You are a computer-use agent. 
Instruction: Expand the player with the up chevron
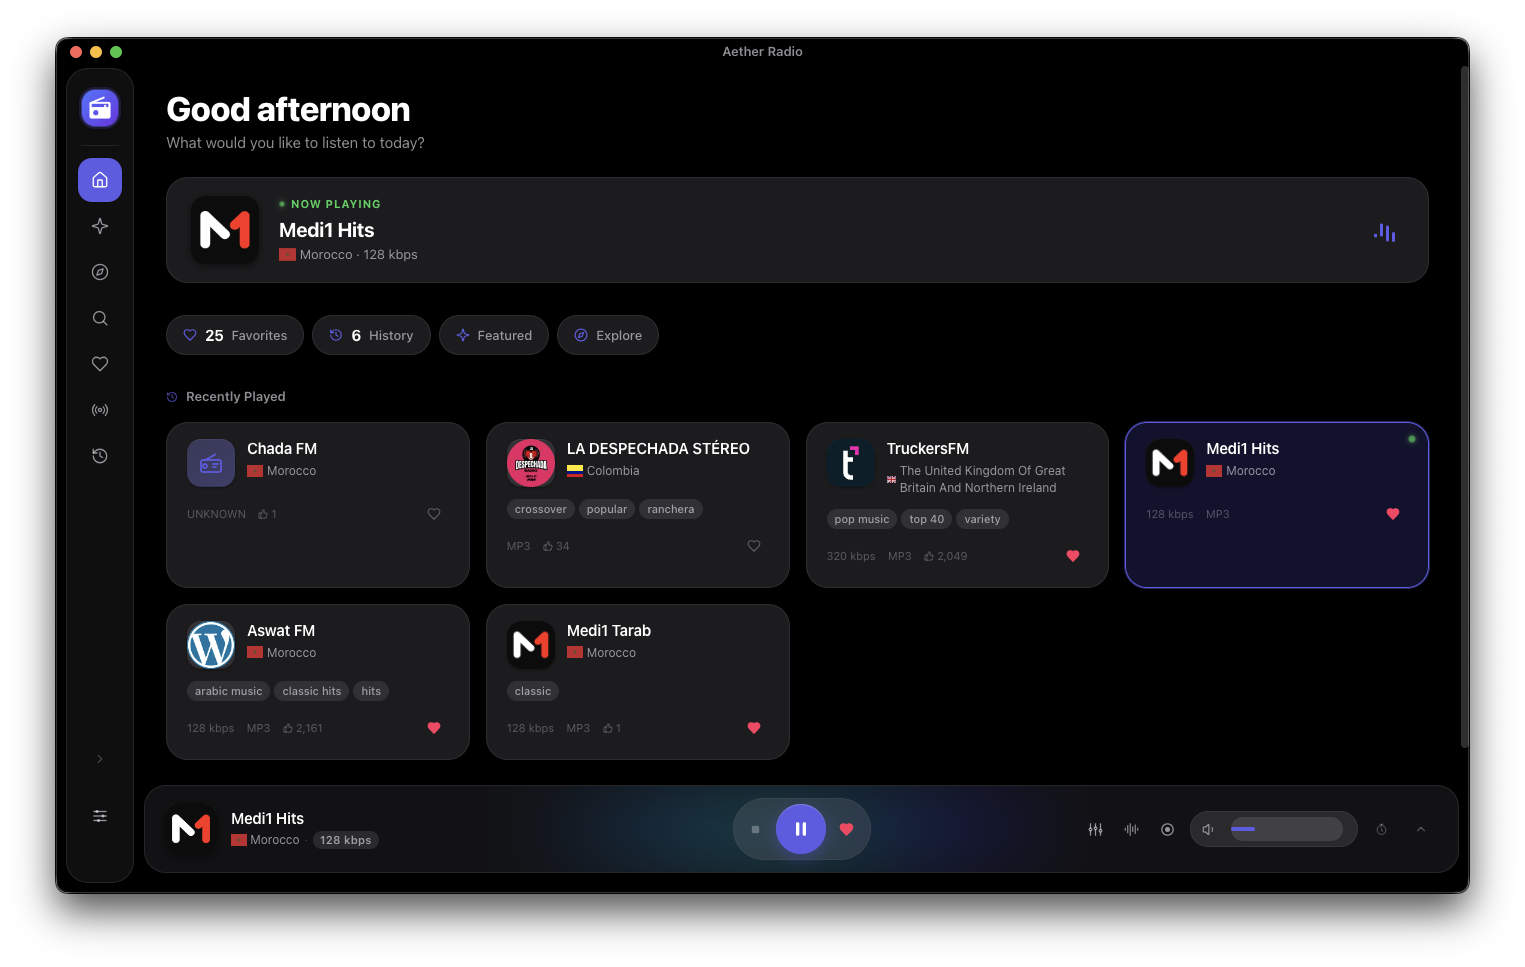(1421, 829)
